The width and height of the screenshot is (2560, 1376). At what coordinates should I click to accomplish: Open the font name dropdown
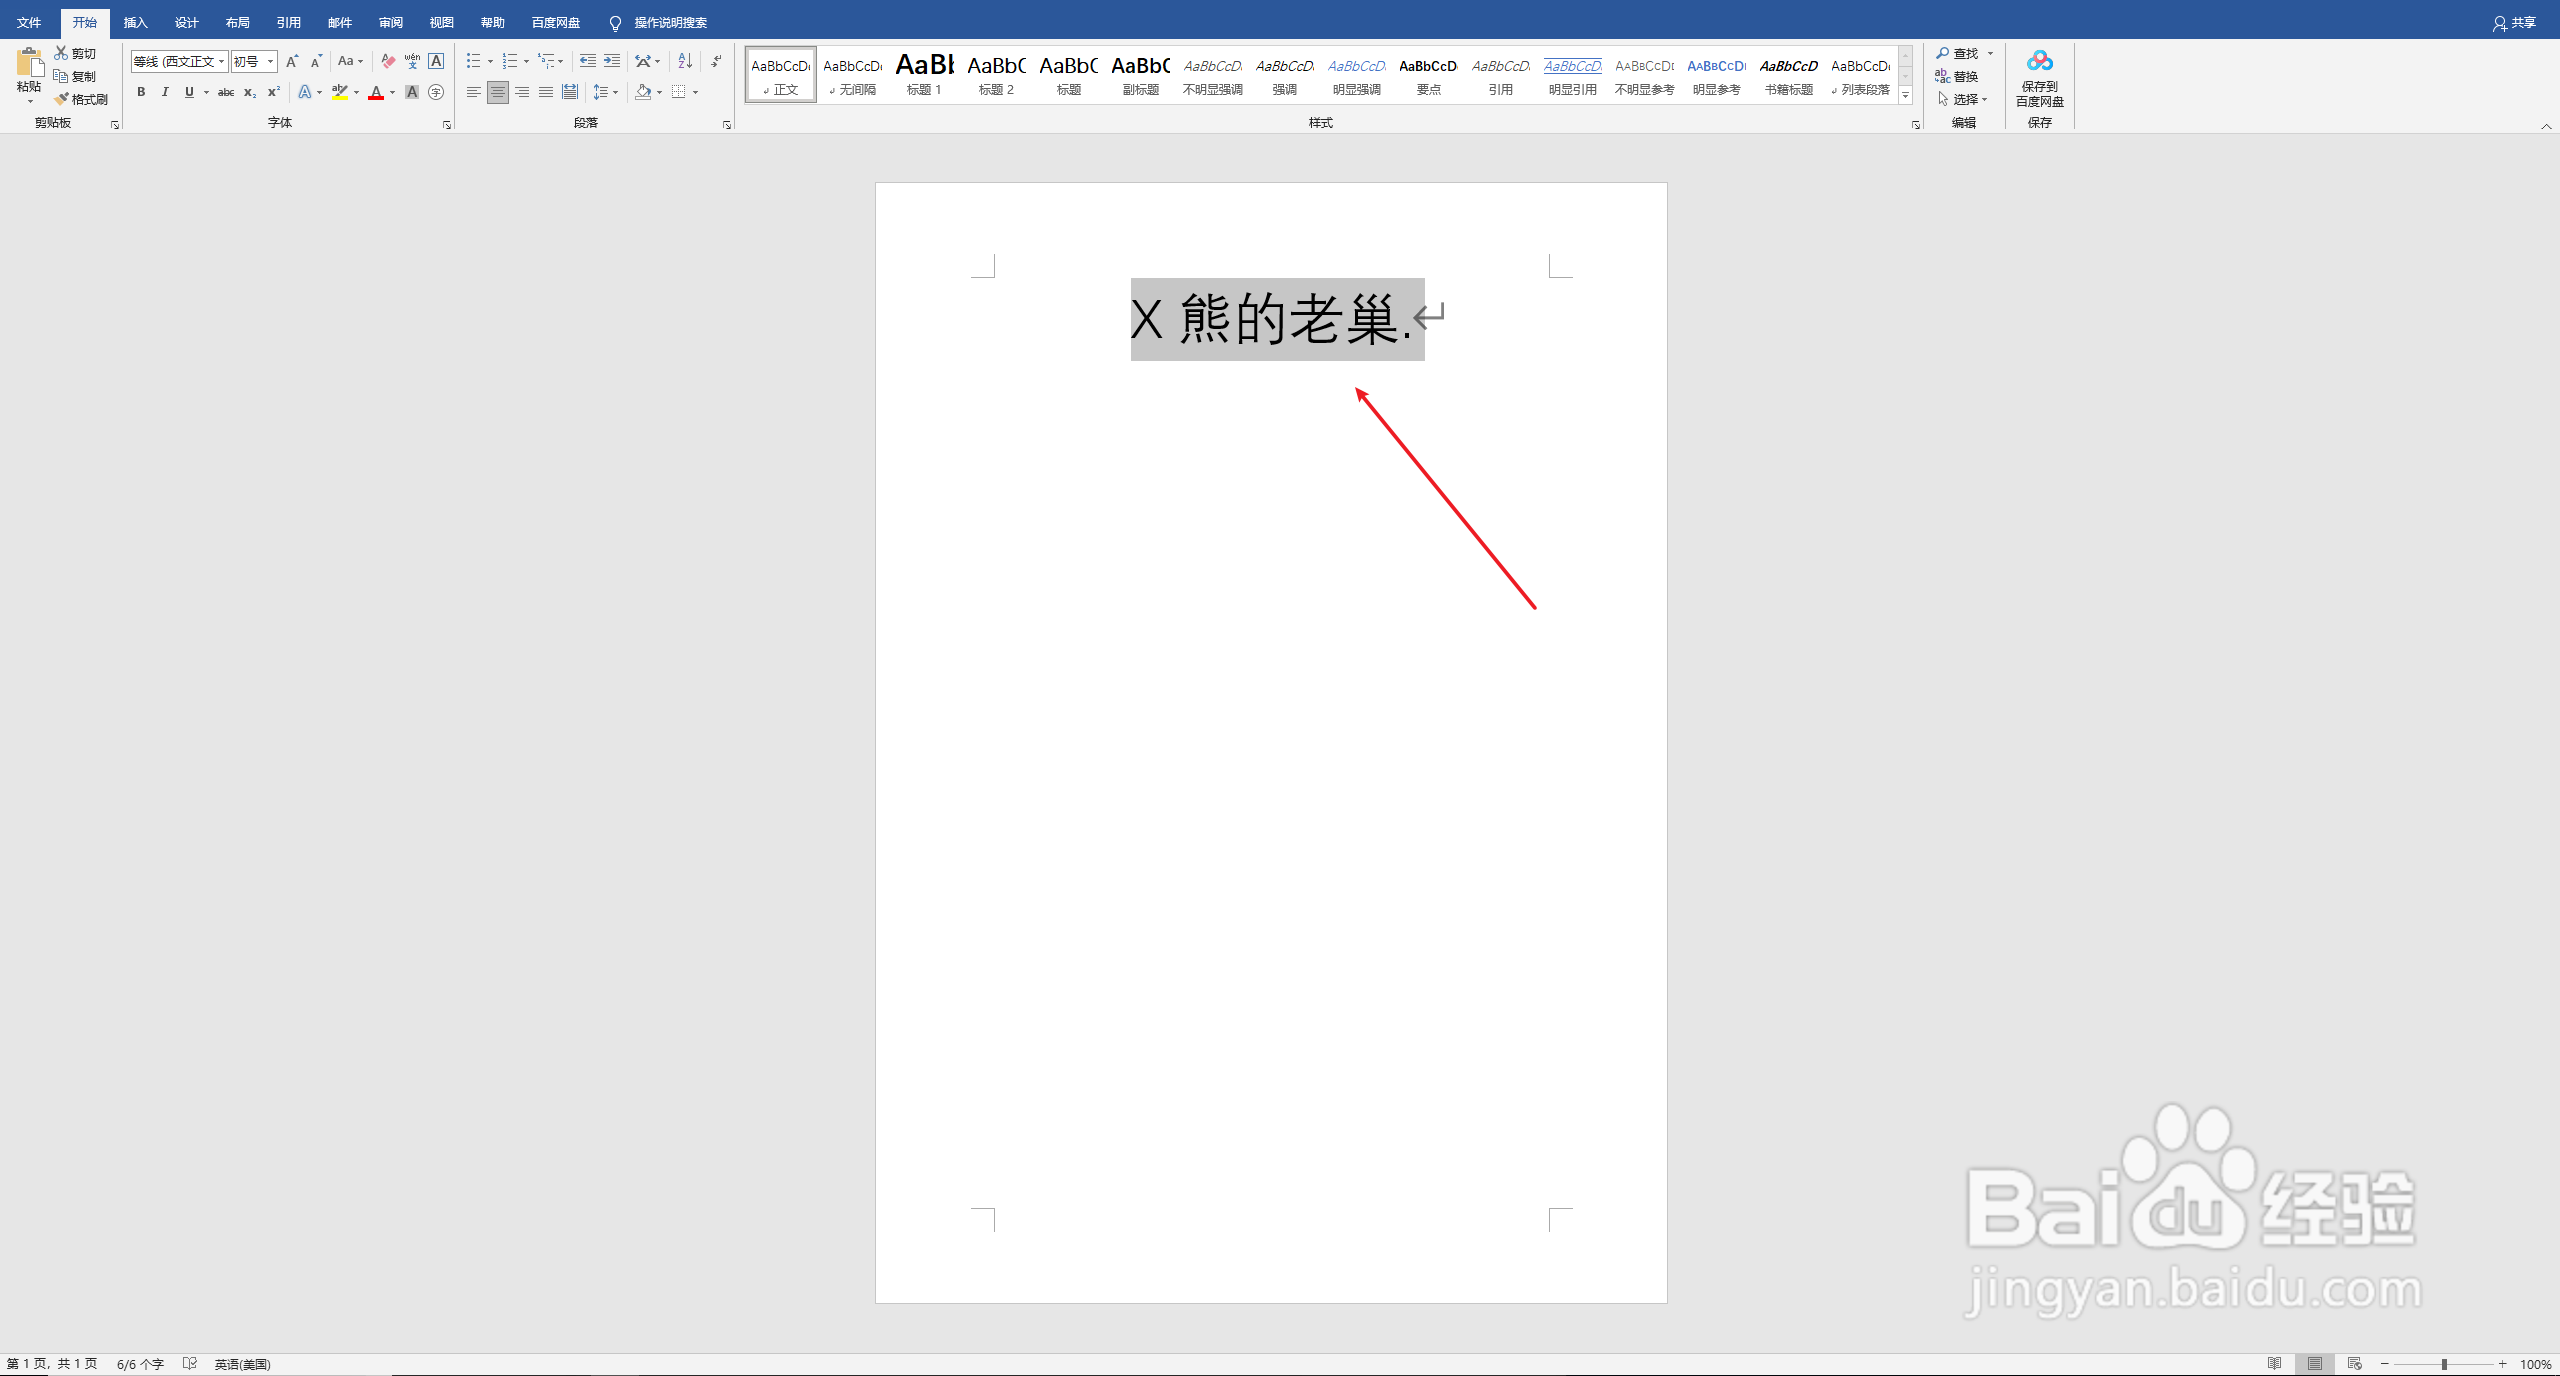pyautogui.click(x=221, y=61)
